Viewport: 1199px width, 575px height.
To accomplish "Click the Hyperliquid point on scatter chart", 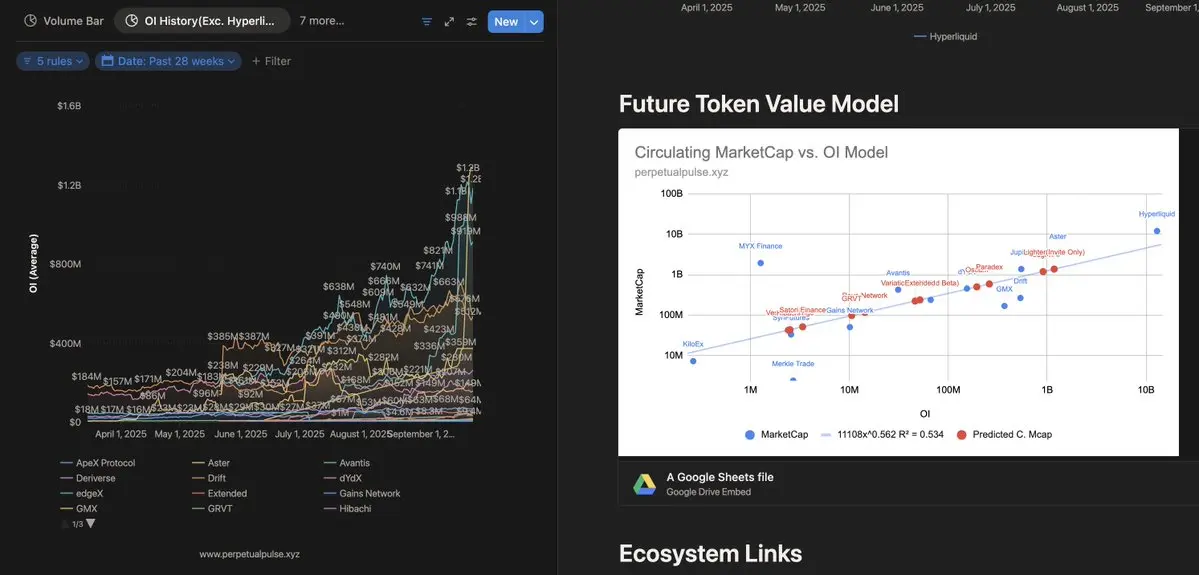I will pyautogui.click(x=1156, y=231).
